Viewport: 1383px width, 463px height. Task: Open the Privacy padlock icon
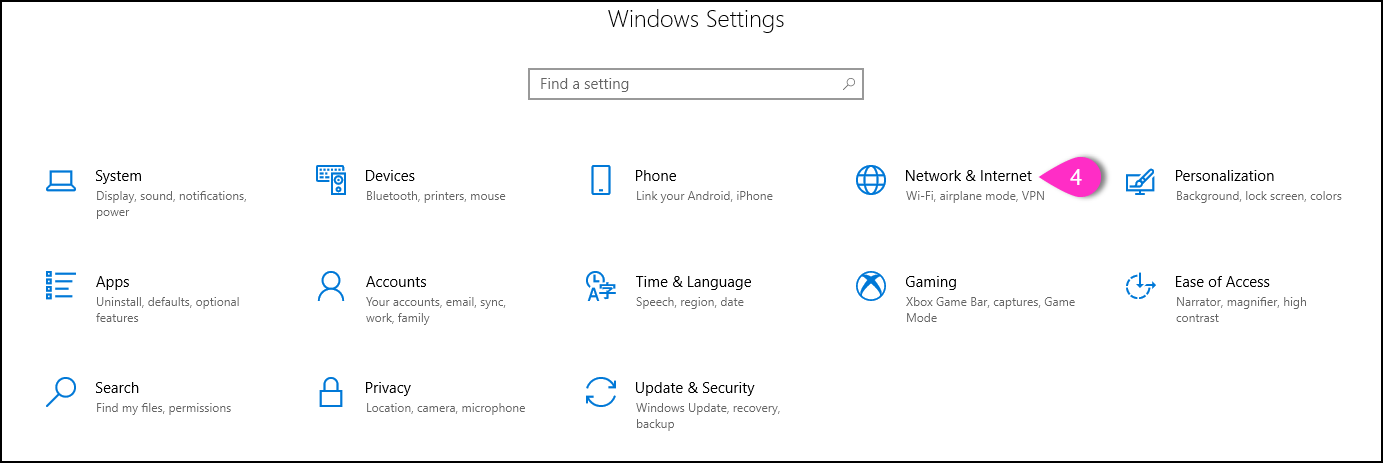331,392
